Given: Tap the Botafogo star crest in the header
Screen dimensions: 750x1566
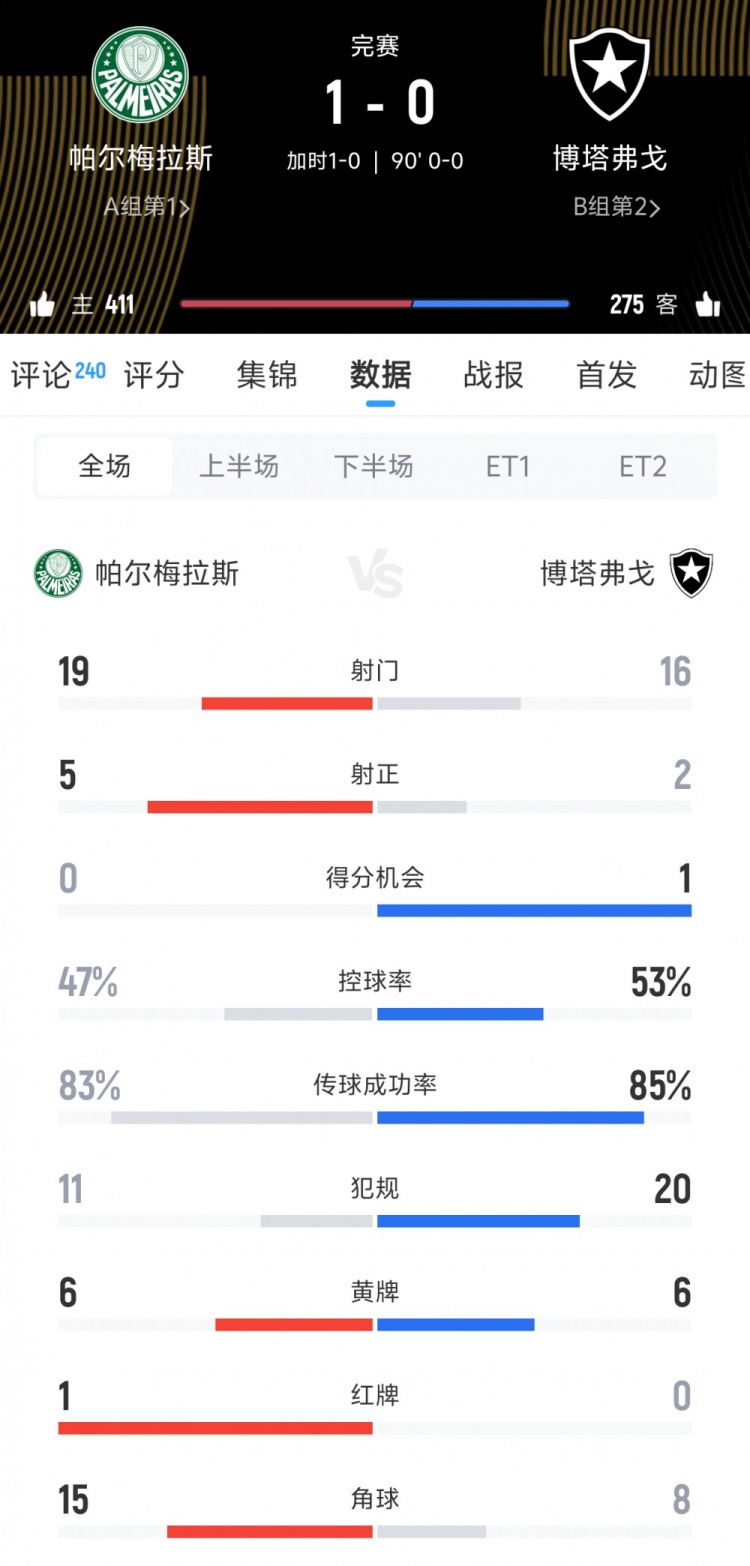Looking at the screenshot, I should 609,75.
